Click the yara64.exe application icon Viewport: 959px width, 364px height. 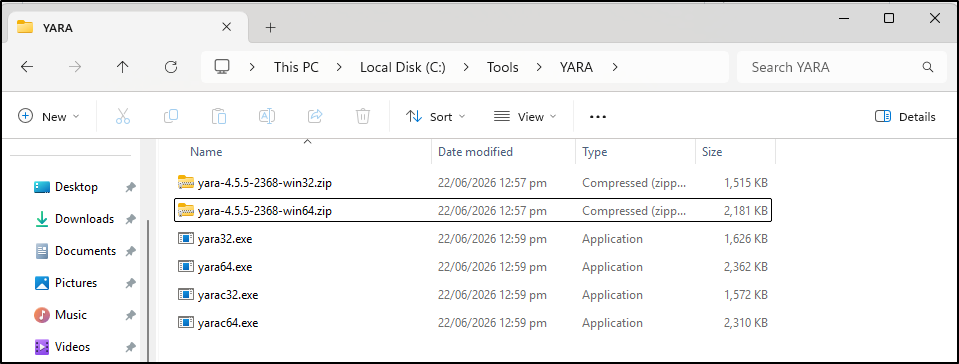tap(185, 267)
